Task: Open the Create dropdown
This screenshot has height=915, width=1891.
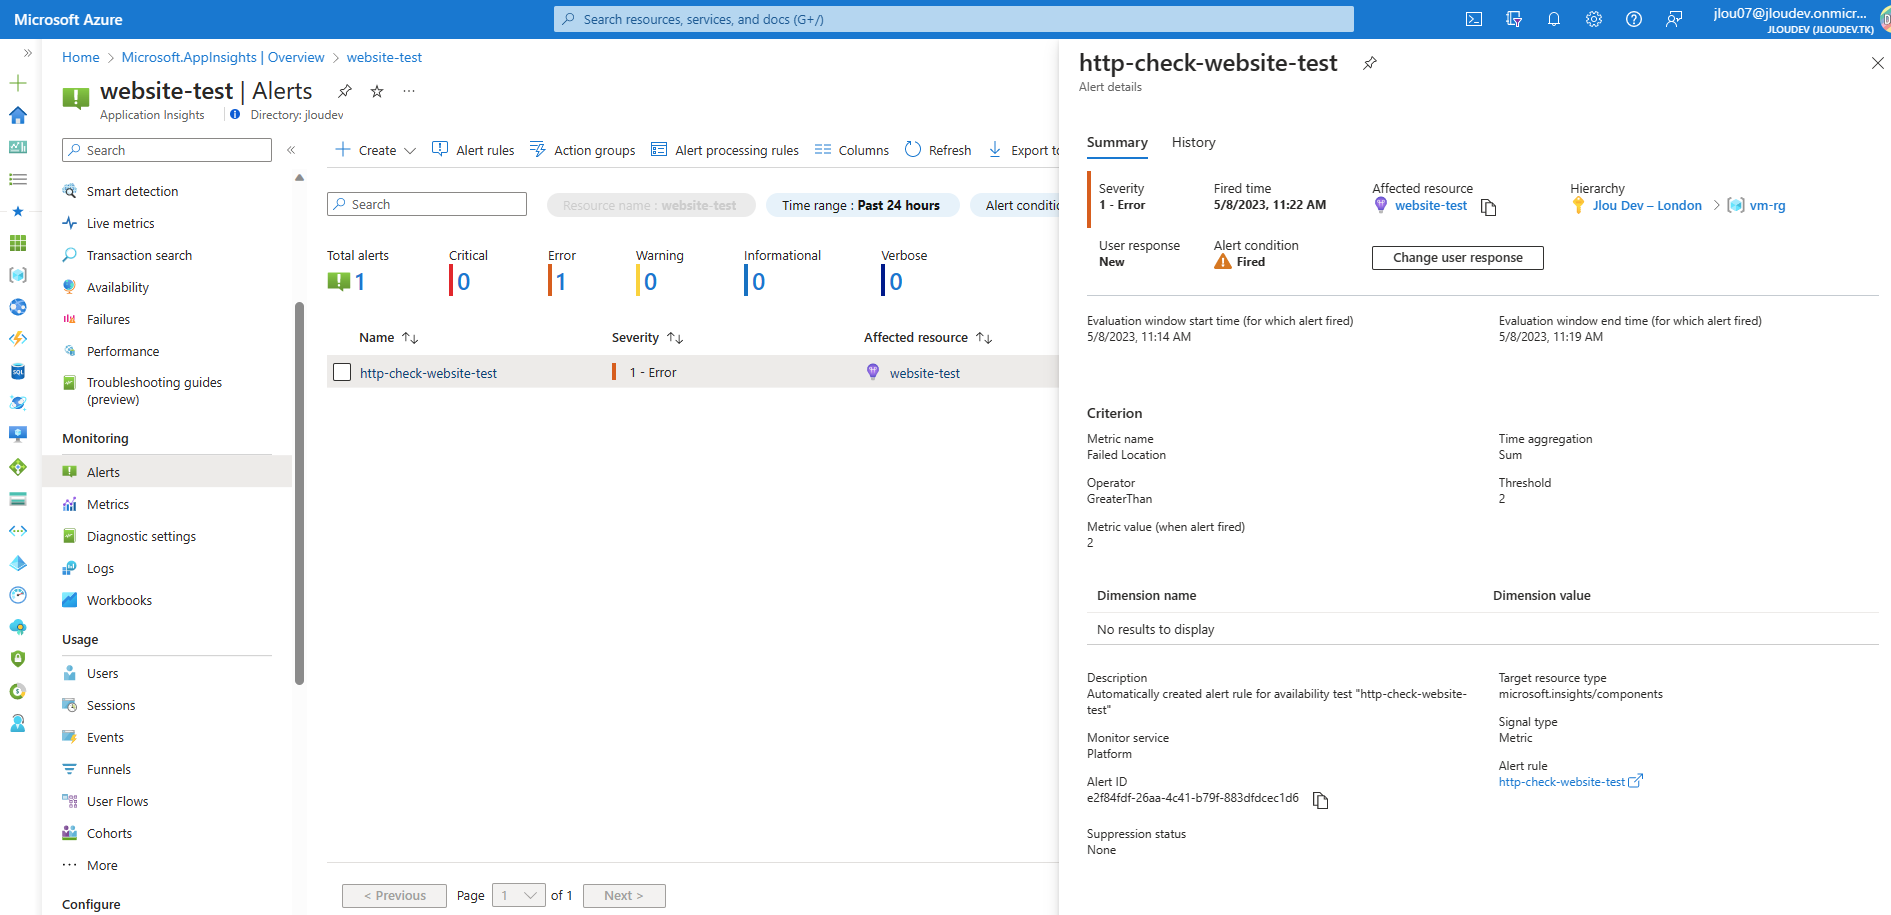Action: point(375,150)
